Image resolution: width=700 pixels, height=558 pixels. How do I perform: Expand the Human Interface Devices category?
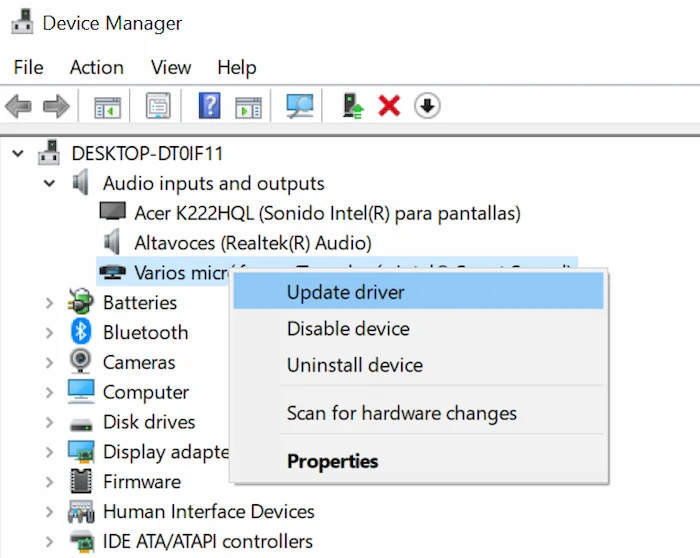[x=50, y=512]
